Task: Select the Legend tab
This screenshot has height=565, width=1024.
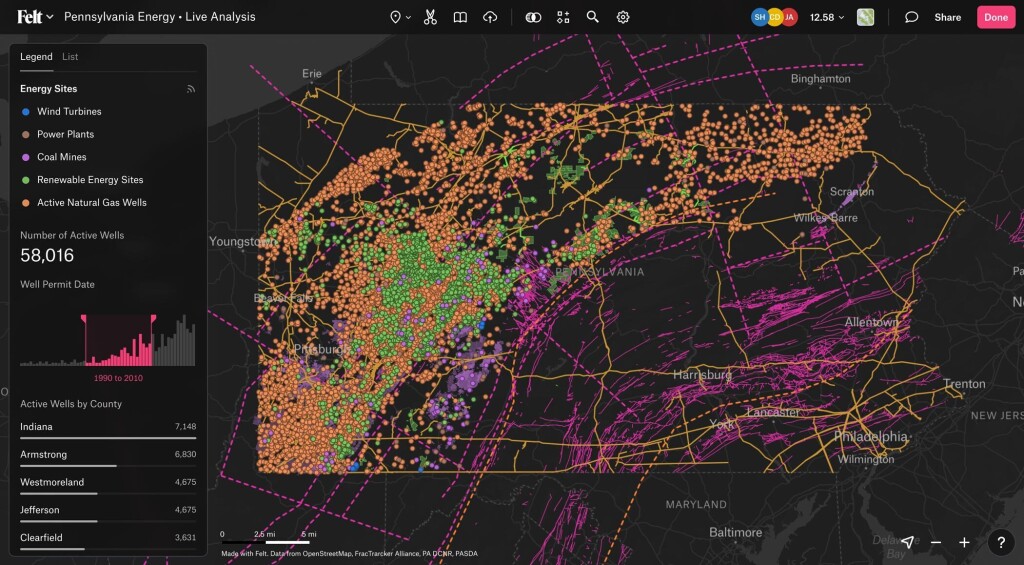Action: click(x=36, y=57)
